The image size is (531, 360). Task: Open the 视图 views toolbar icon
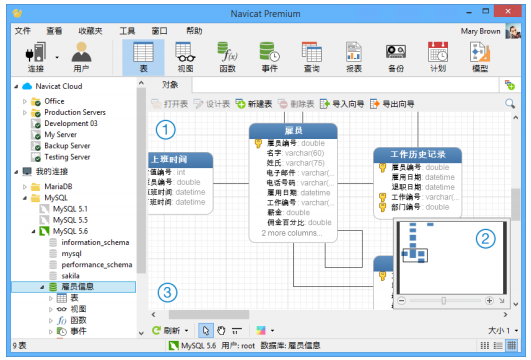click(185, 52)
